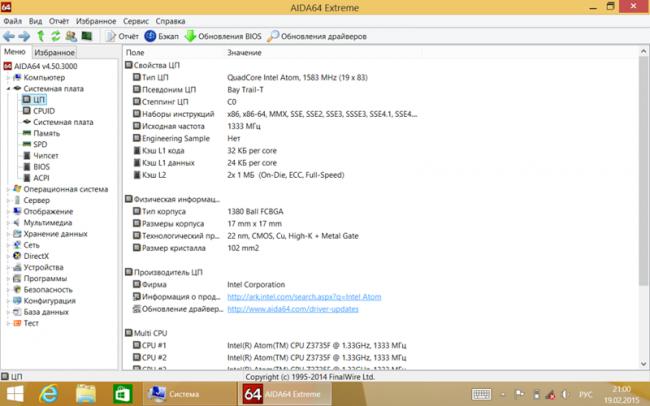Expand the Компьютер tree node
This screenshot has height=406, width=650.
click(8, 78)
